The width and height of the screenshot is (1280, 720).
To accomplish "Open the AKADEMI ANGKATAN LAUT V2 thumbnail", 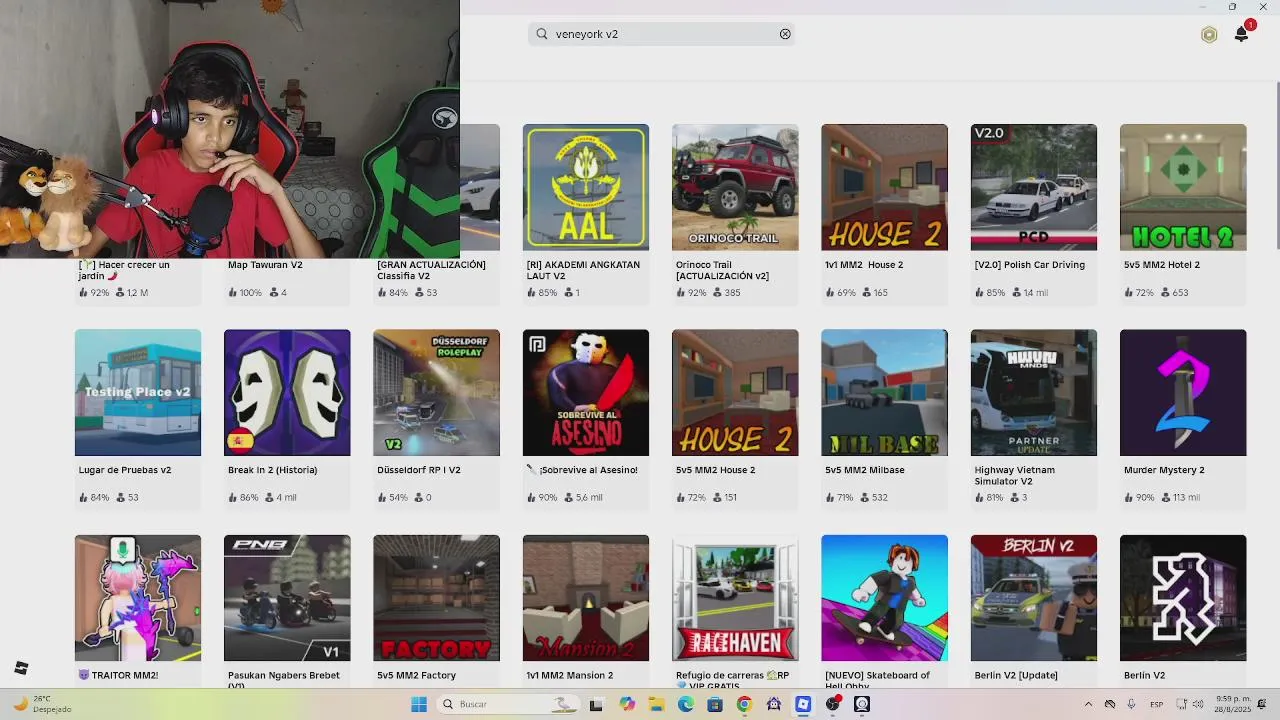I will click(586, 187).
